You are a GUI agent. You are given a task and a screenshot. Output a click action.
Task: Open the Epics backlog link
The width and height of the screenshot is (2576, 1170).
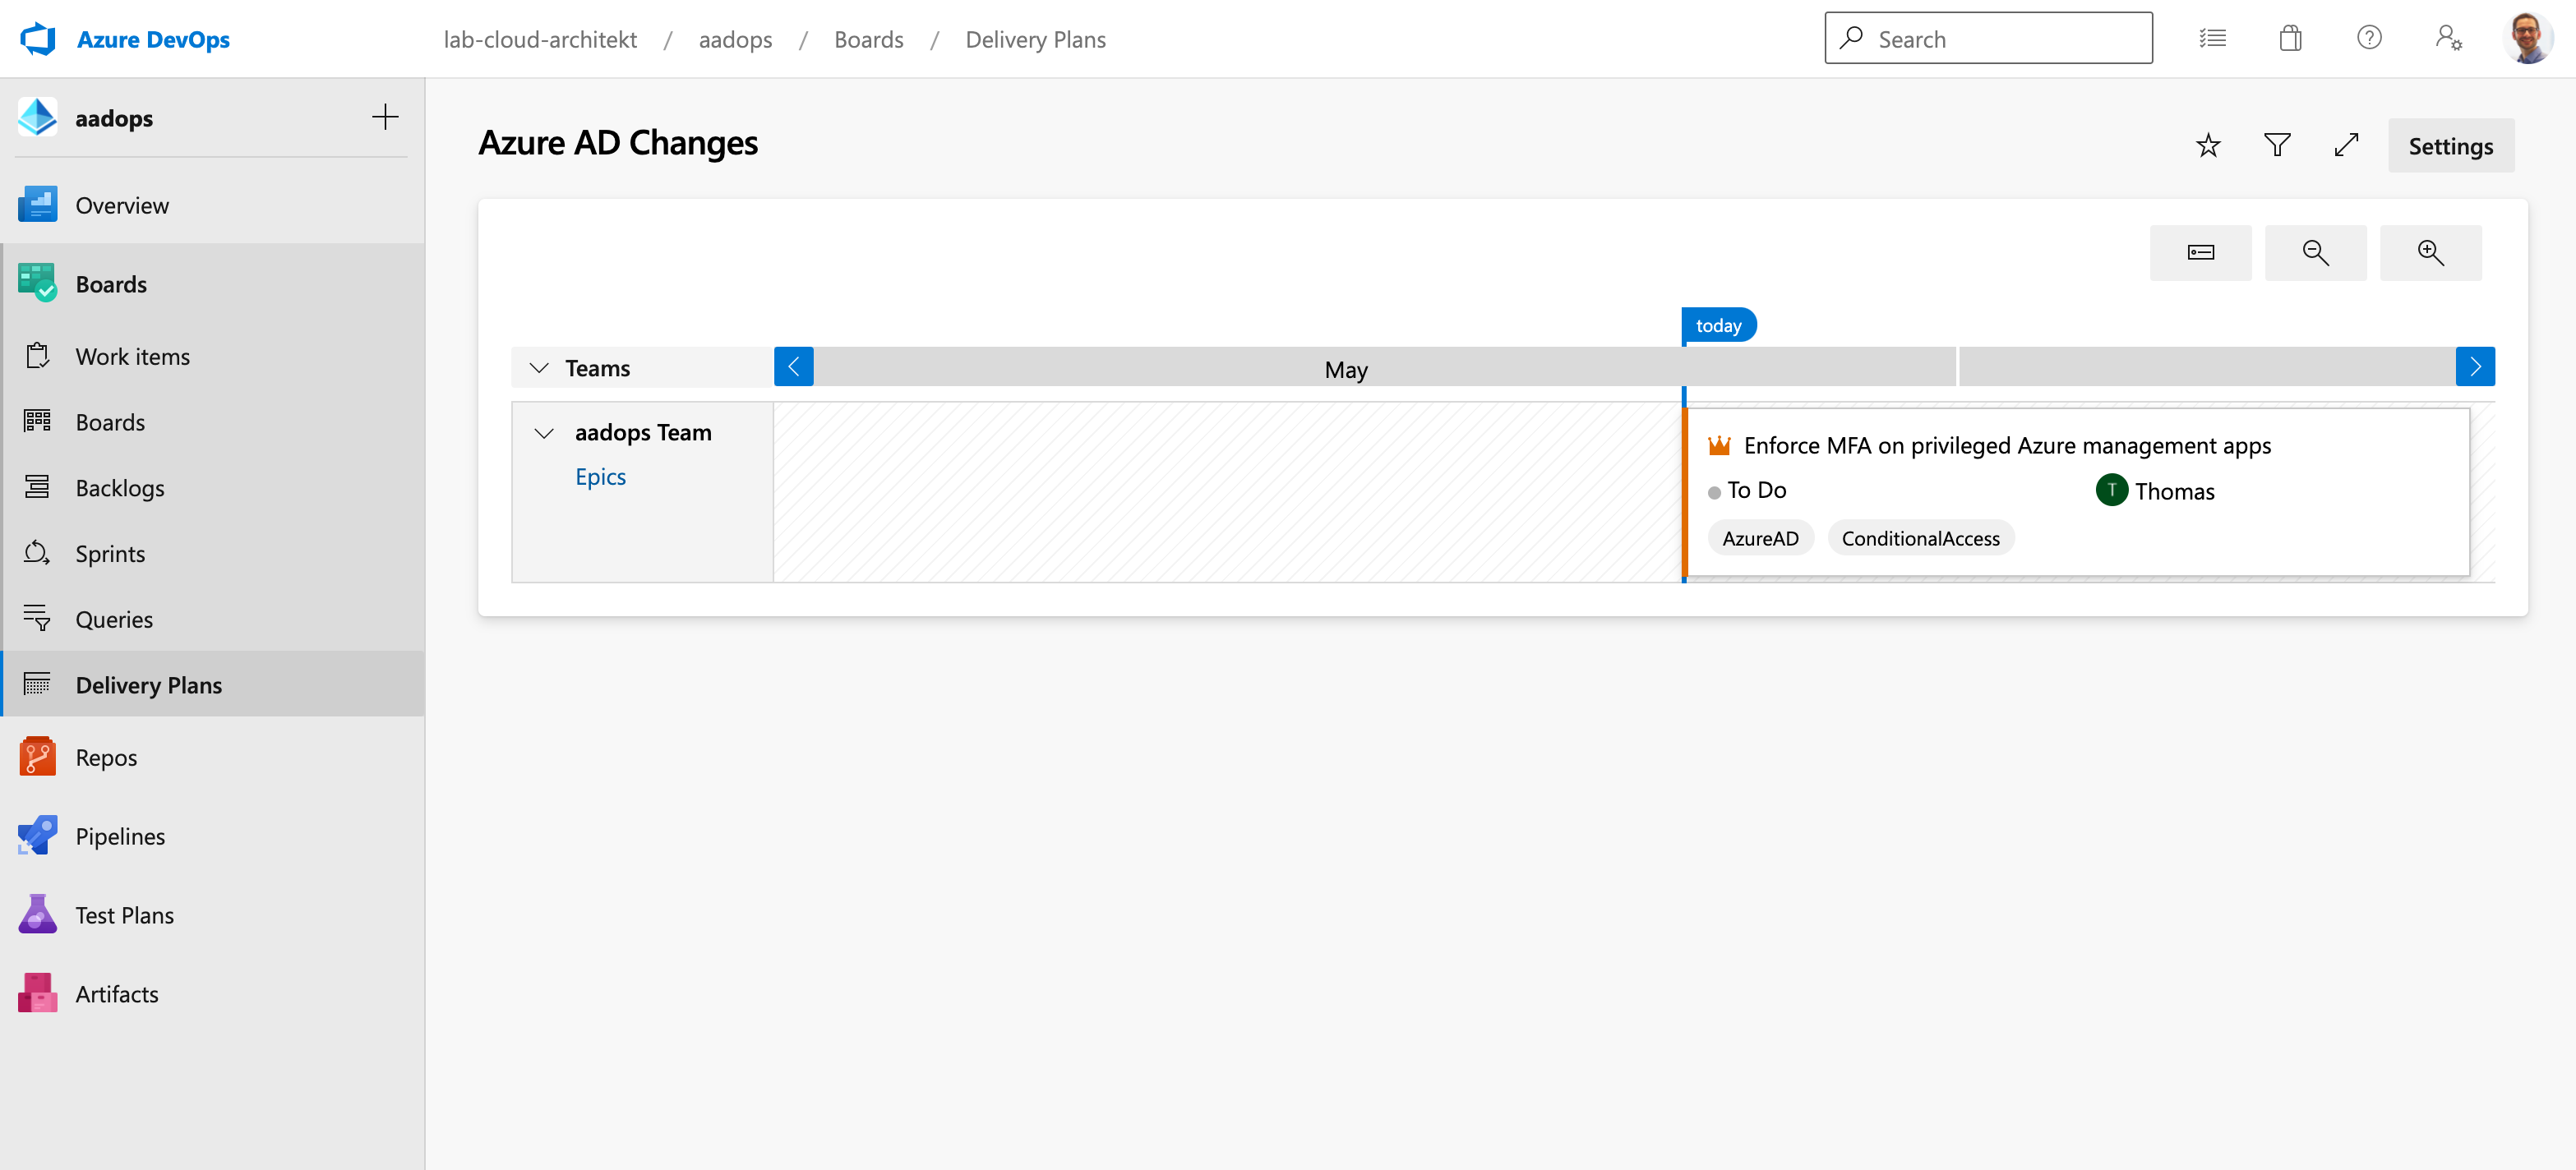tap(600, 477)
